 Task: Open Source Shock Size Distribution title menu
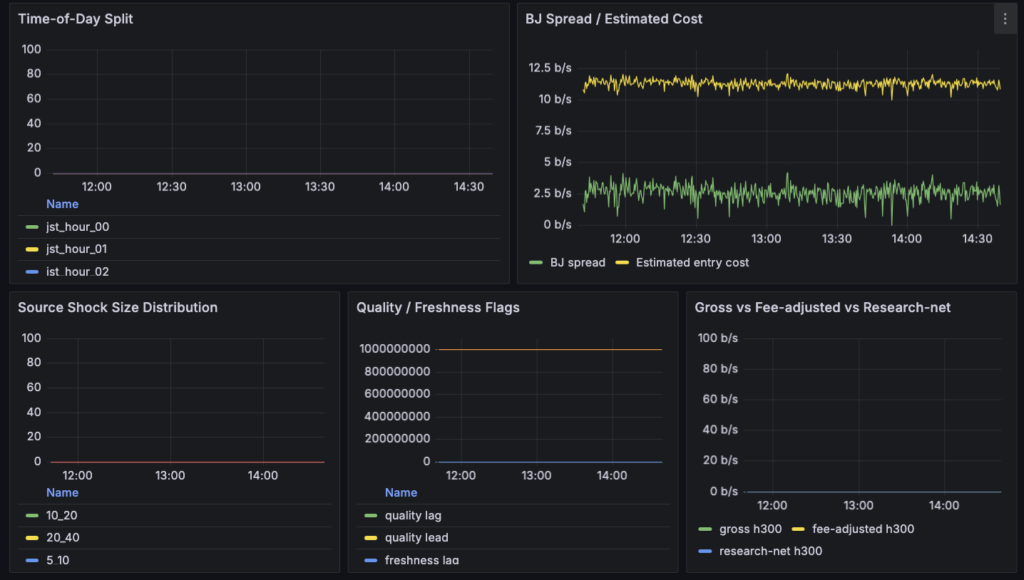[118, 307]
